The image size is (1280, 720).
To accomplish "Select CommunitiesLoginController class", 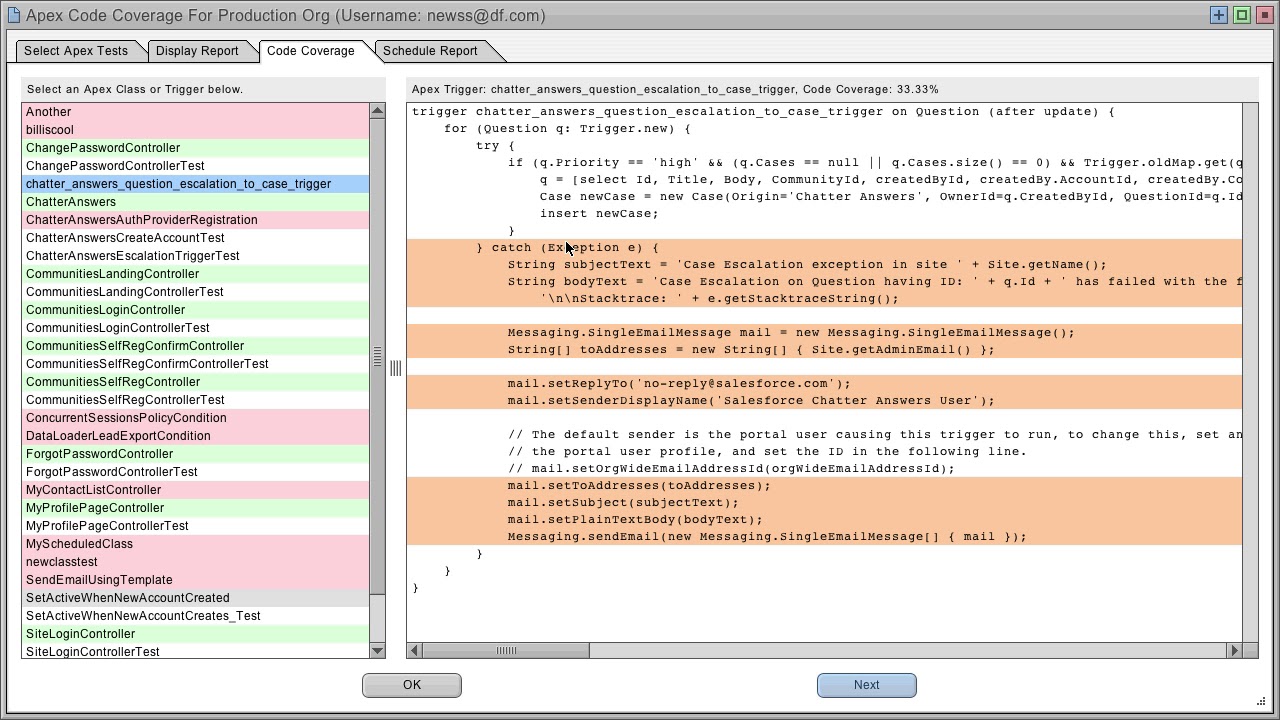I will click(x=196, y=310).
